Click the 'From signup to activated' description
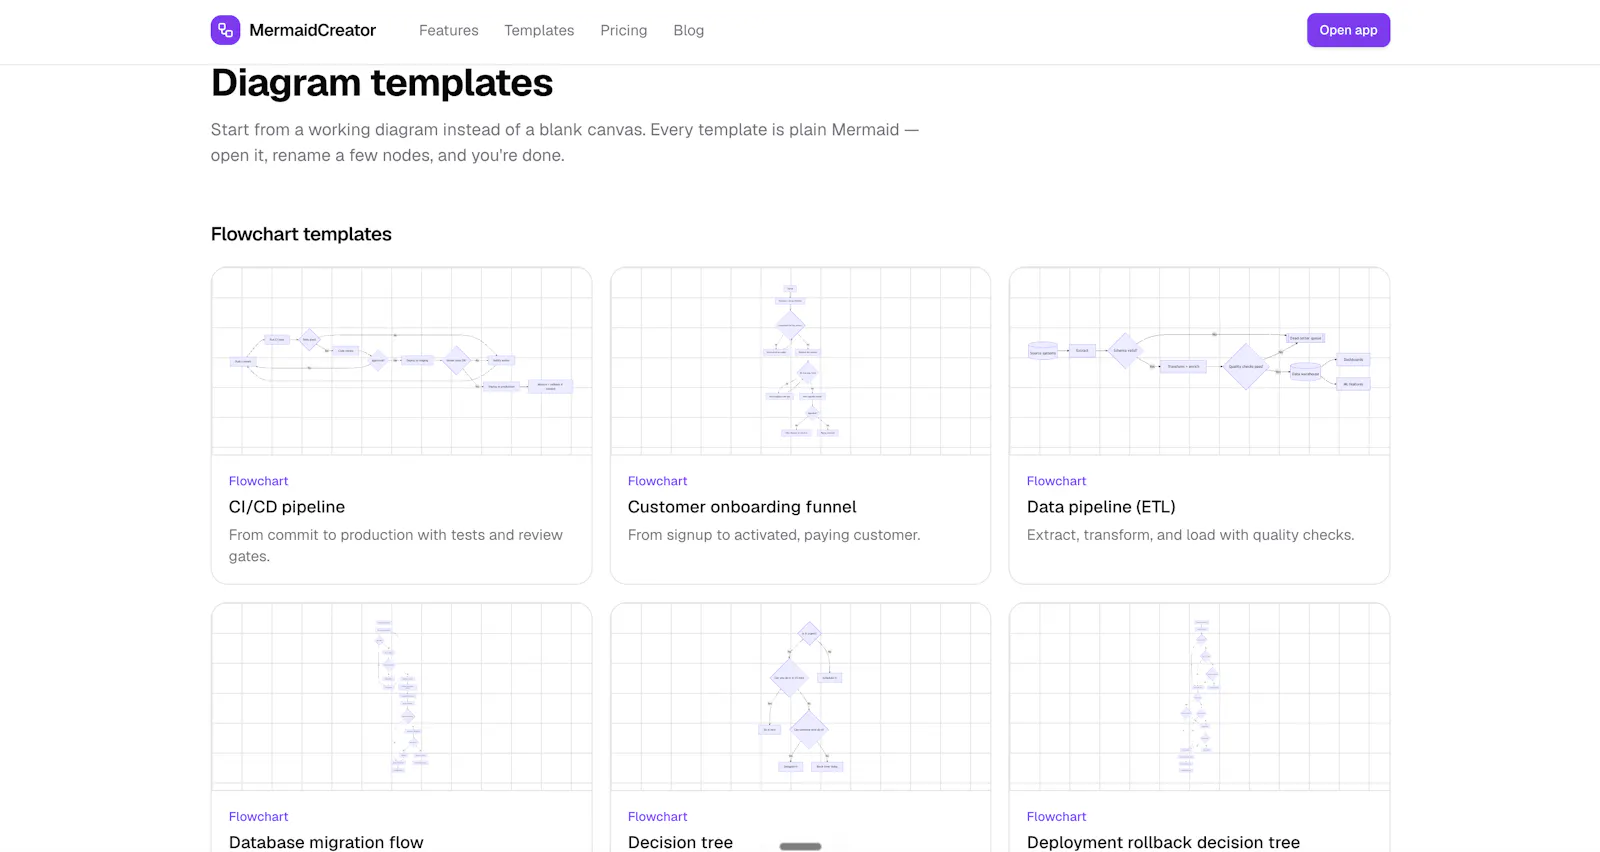This screenshot has height=852, width=1600. click(x=774, y=535)
